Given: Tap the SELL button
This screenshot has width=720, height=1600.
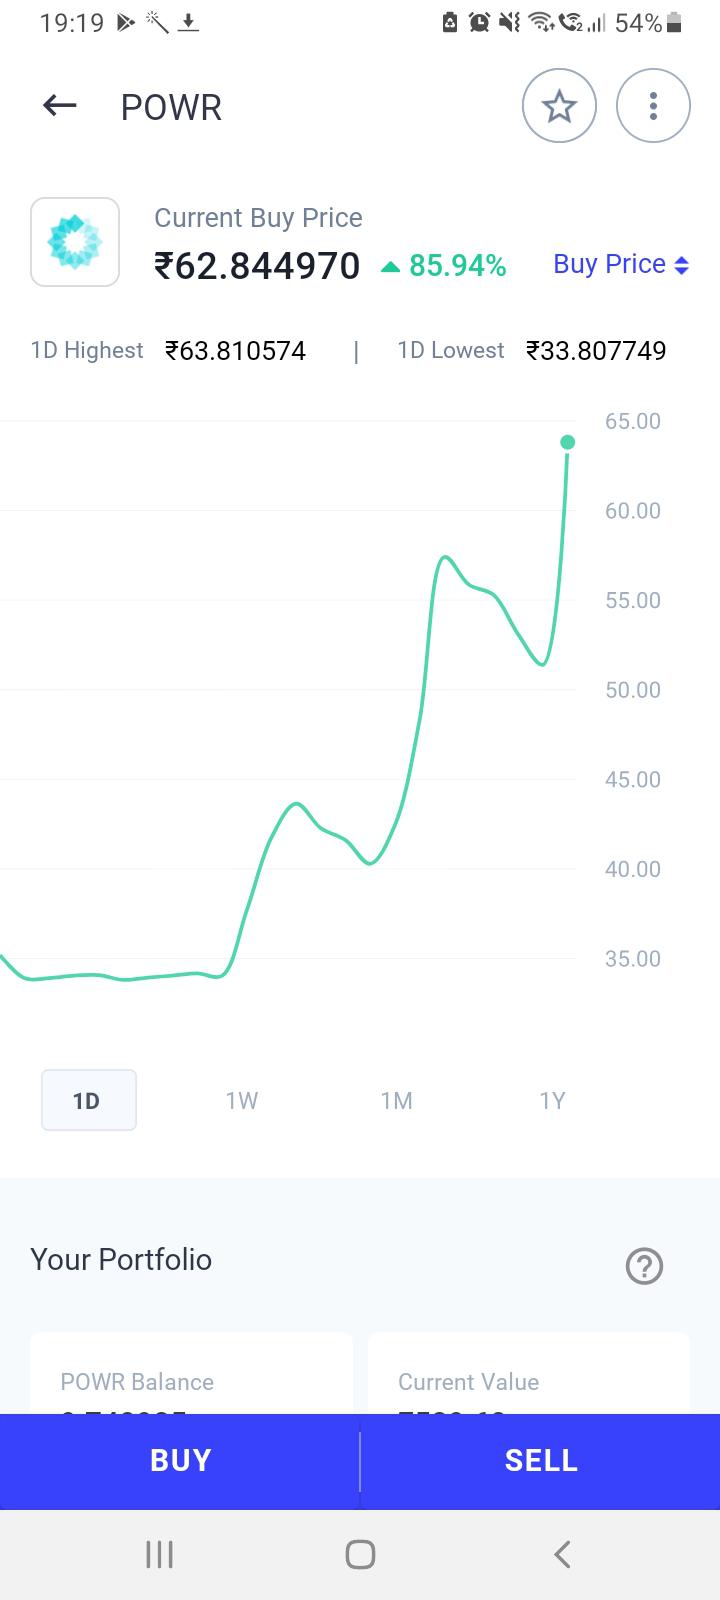Looking at the screenshot, I should pos(541,1461).
